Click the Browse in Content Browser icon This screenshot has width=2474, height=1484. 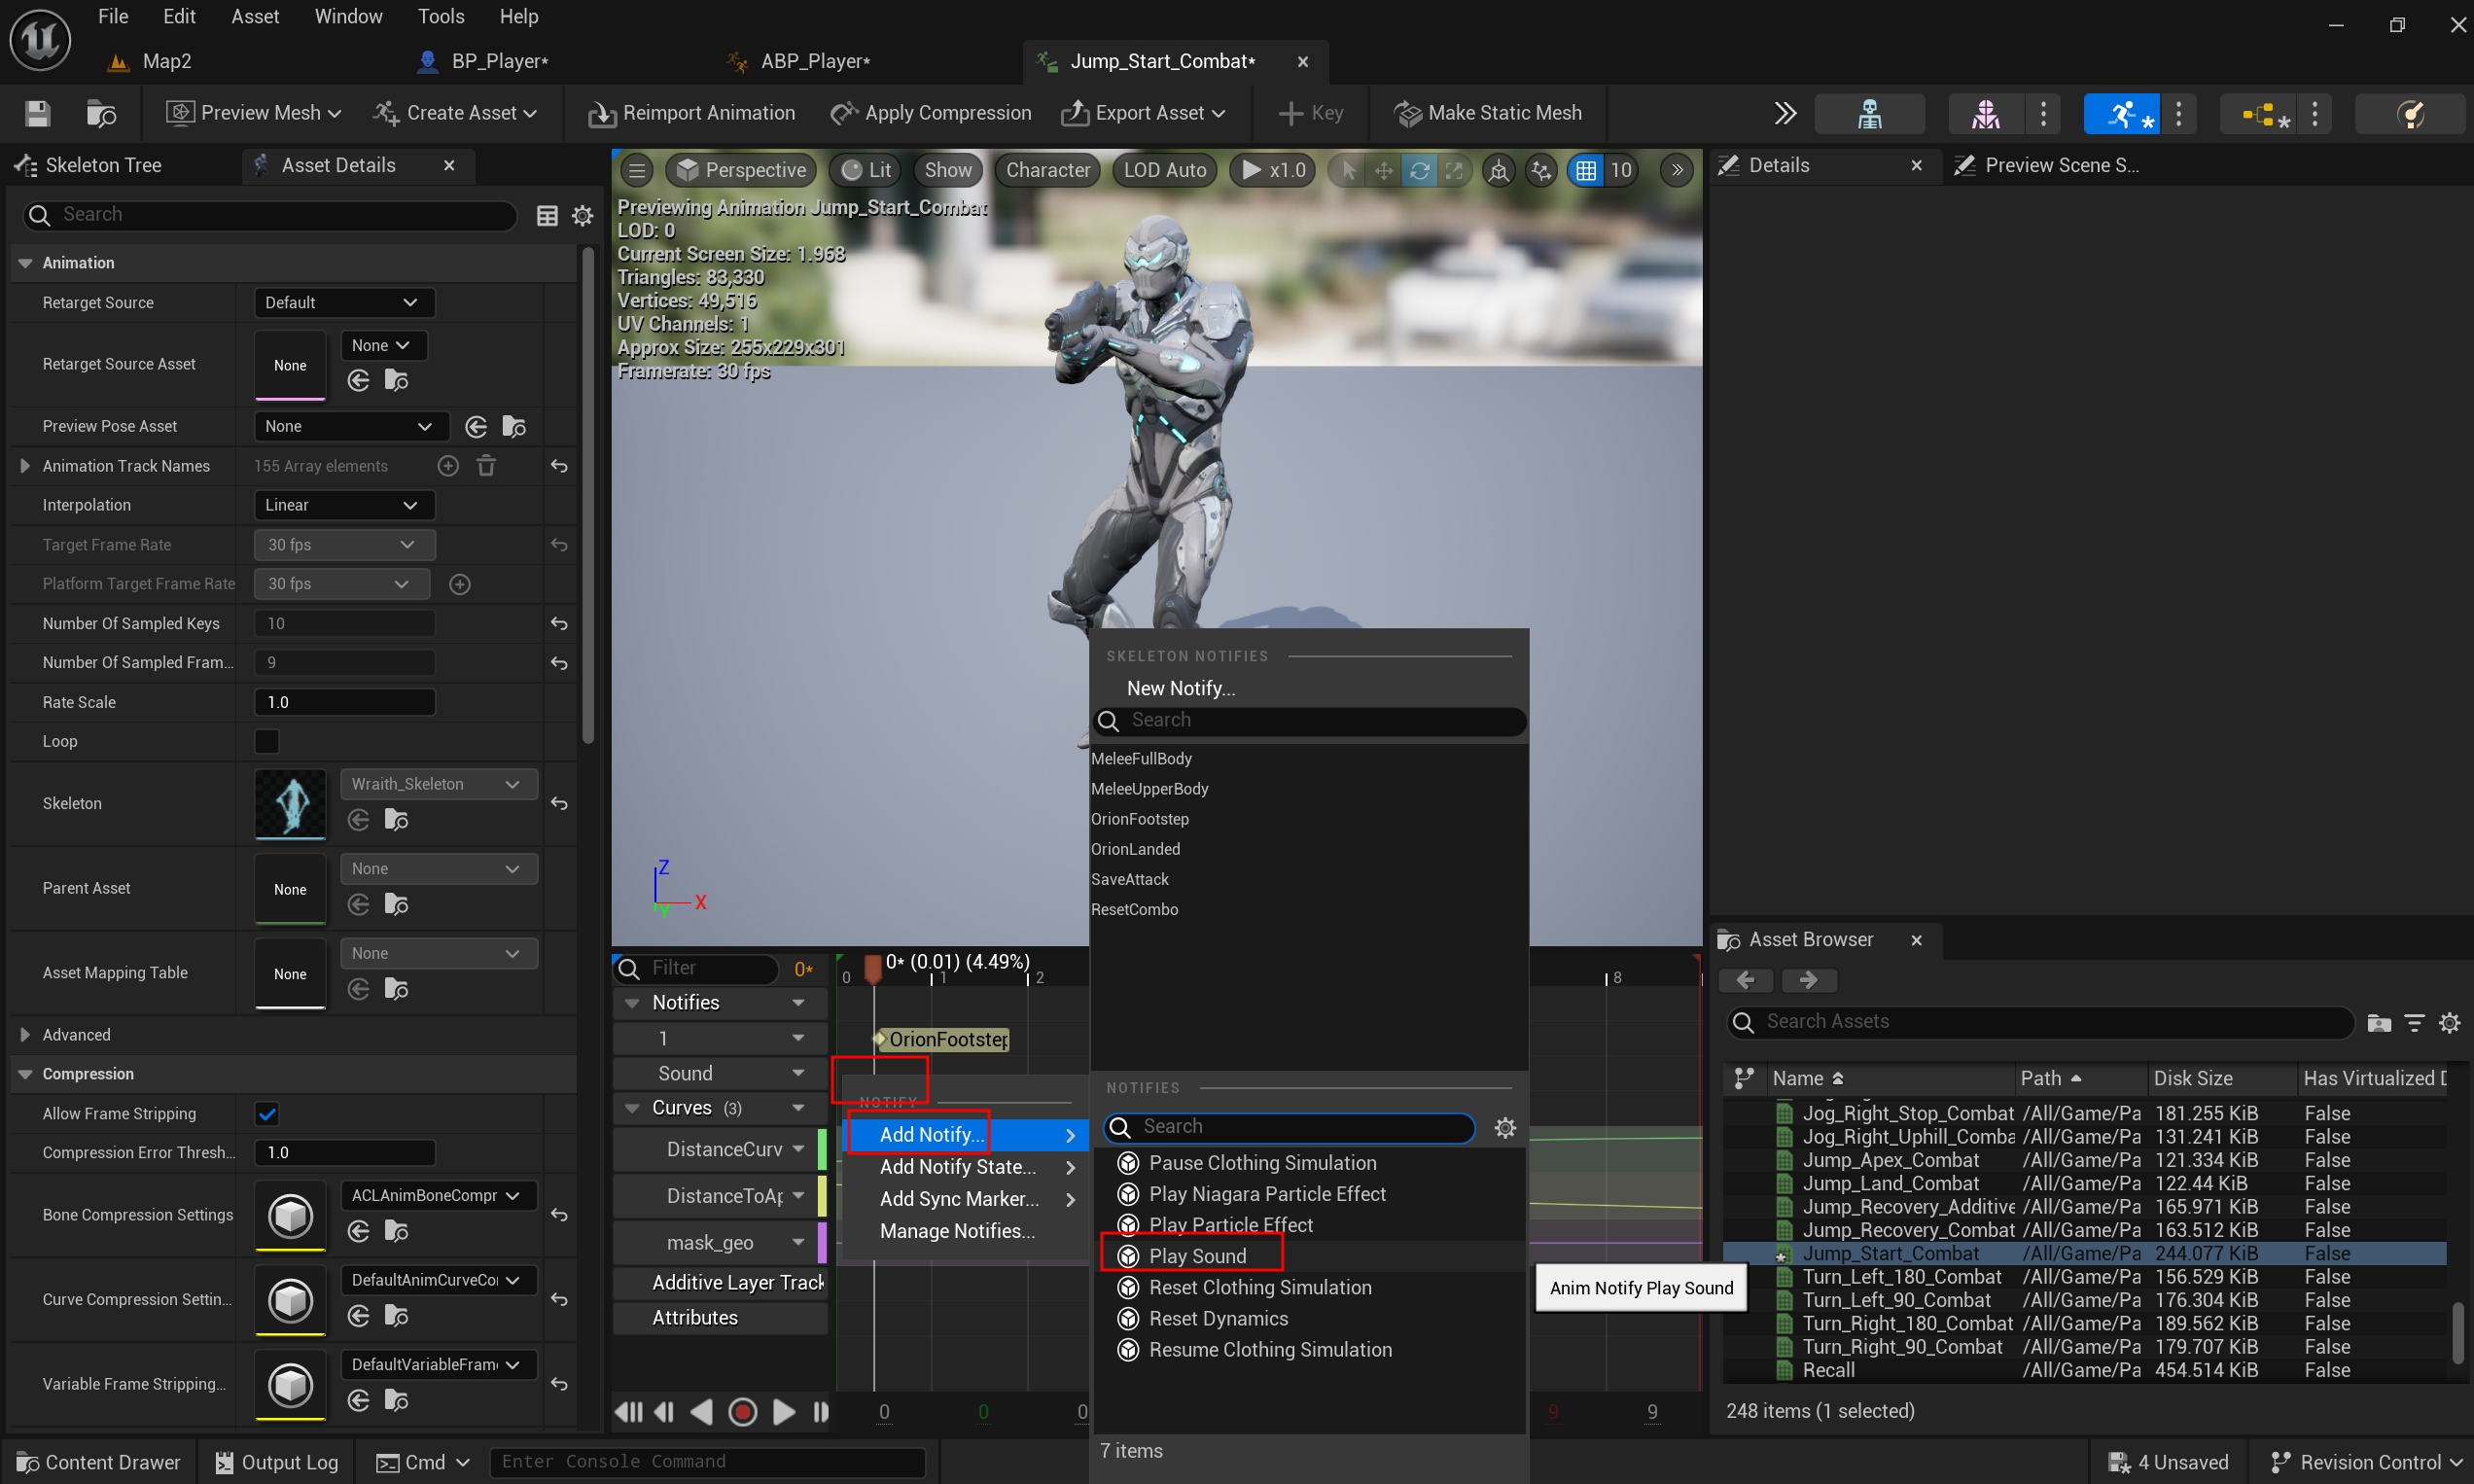click(x=101, y=113)
